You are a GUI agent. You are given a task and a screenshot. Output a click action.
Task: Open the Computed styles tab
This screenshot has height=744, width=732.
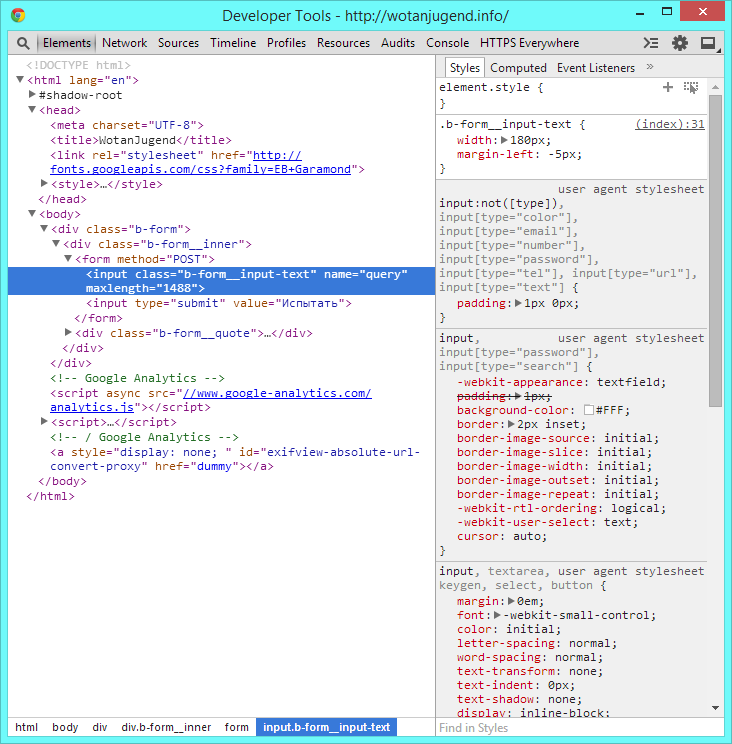coord(518,68)
